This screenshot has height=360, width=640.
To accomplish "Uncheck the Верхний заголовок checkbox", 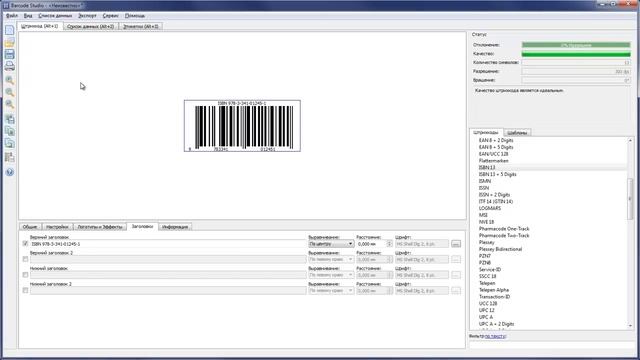I will pos(25,244).
